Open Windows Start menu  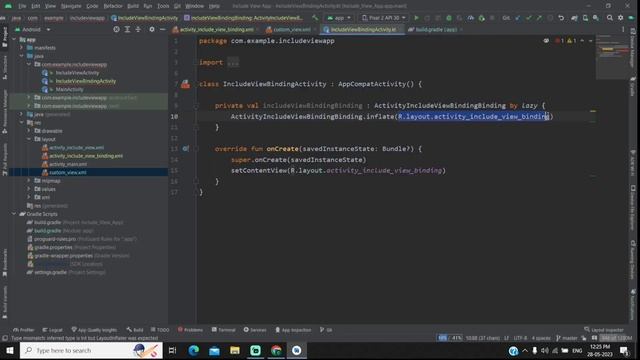pyautogui.click(x=9, y=351)
